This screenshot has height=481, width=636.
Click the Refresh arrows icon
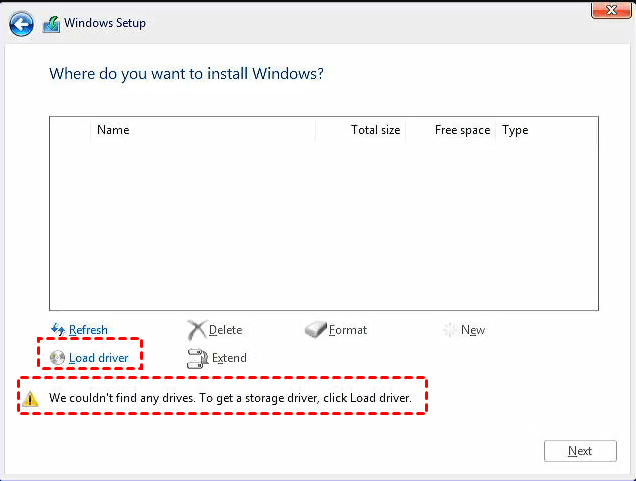click(57, 330)
